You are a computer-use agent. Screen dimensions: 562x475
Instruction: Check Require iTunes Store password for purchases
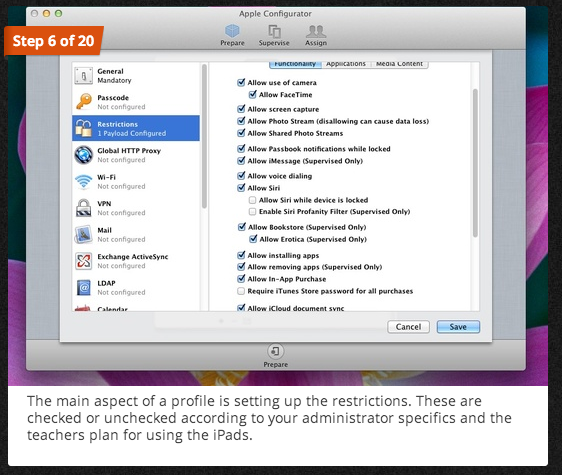click(241, 291)
